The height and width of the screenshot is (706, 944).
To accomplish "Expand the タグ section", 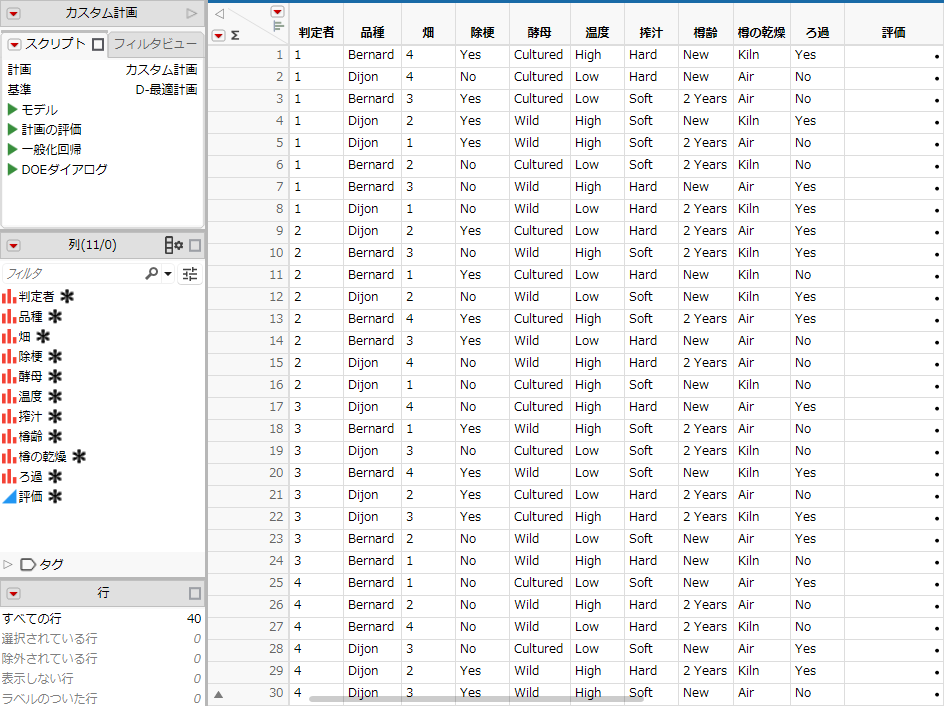I will 7,565.
